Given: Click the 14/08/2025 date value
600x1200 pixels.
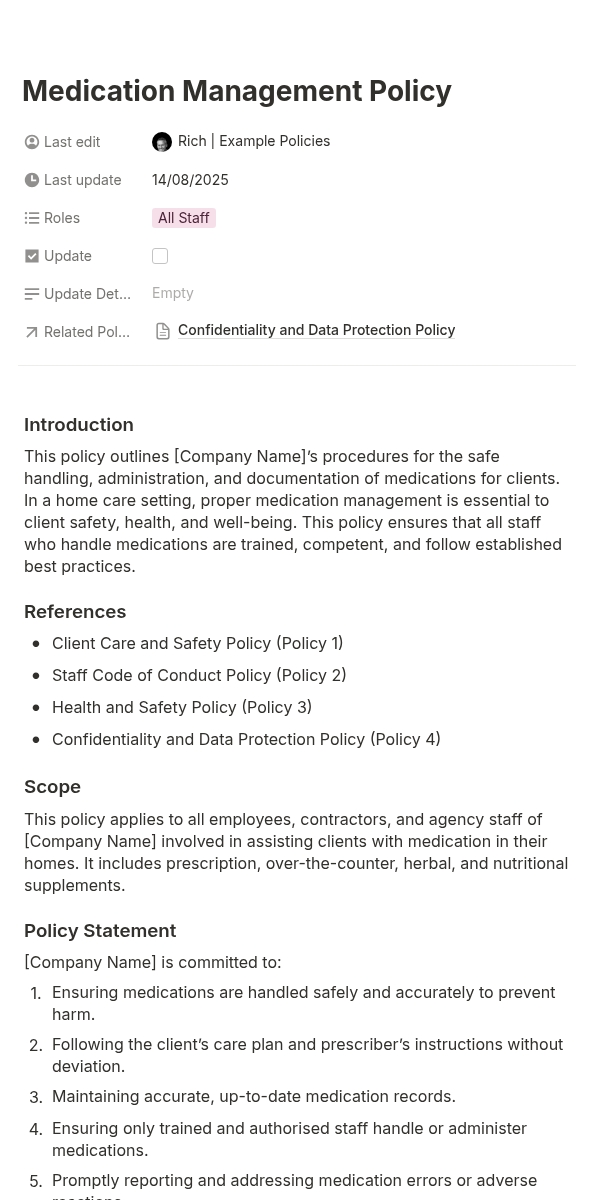Looking at the screenshot, I should pyautogui.click(x=190, y=180).
